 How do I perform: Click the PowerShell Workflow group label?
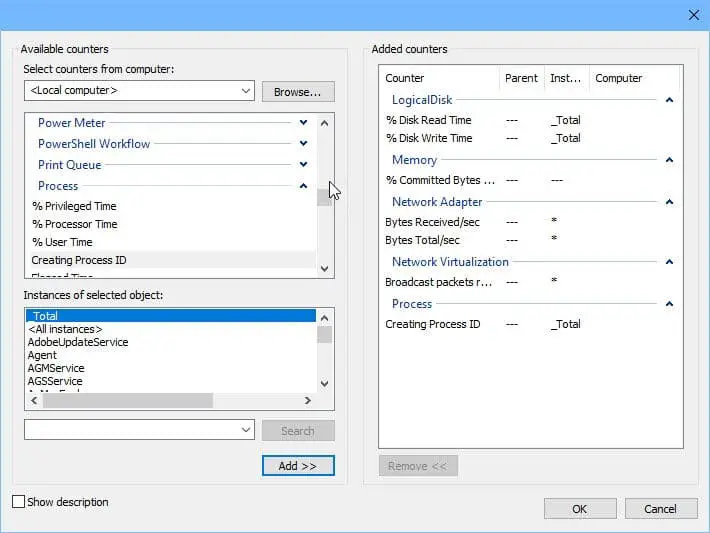click(94, 144)
